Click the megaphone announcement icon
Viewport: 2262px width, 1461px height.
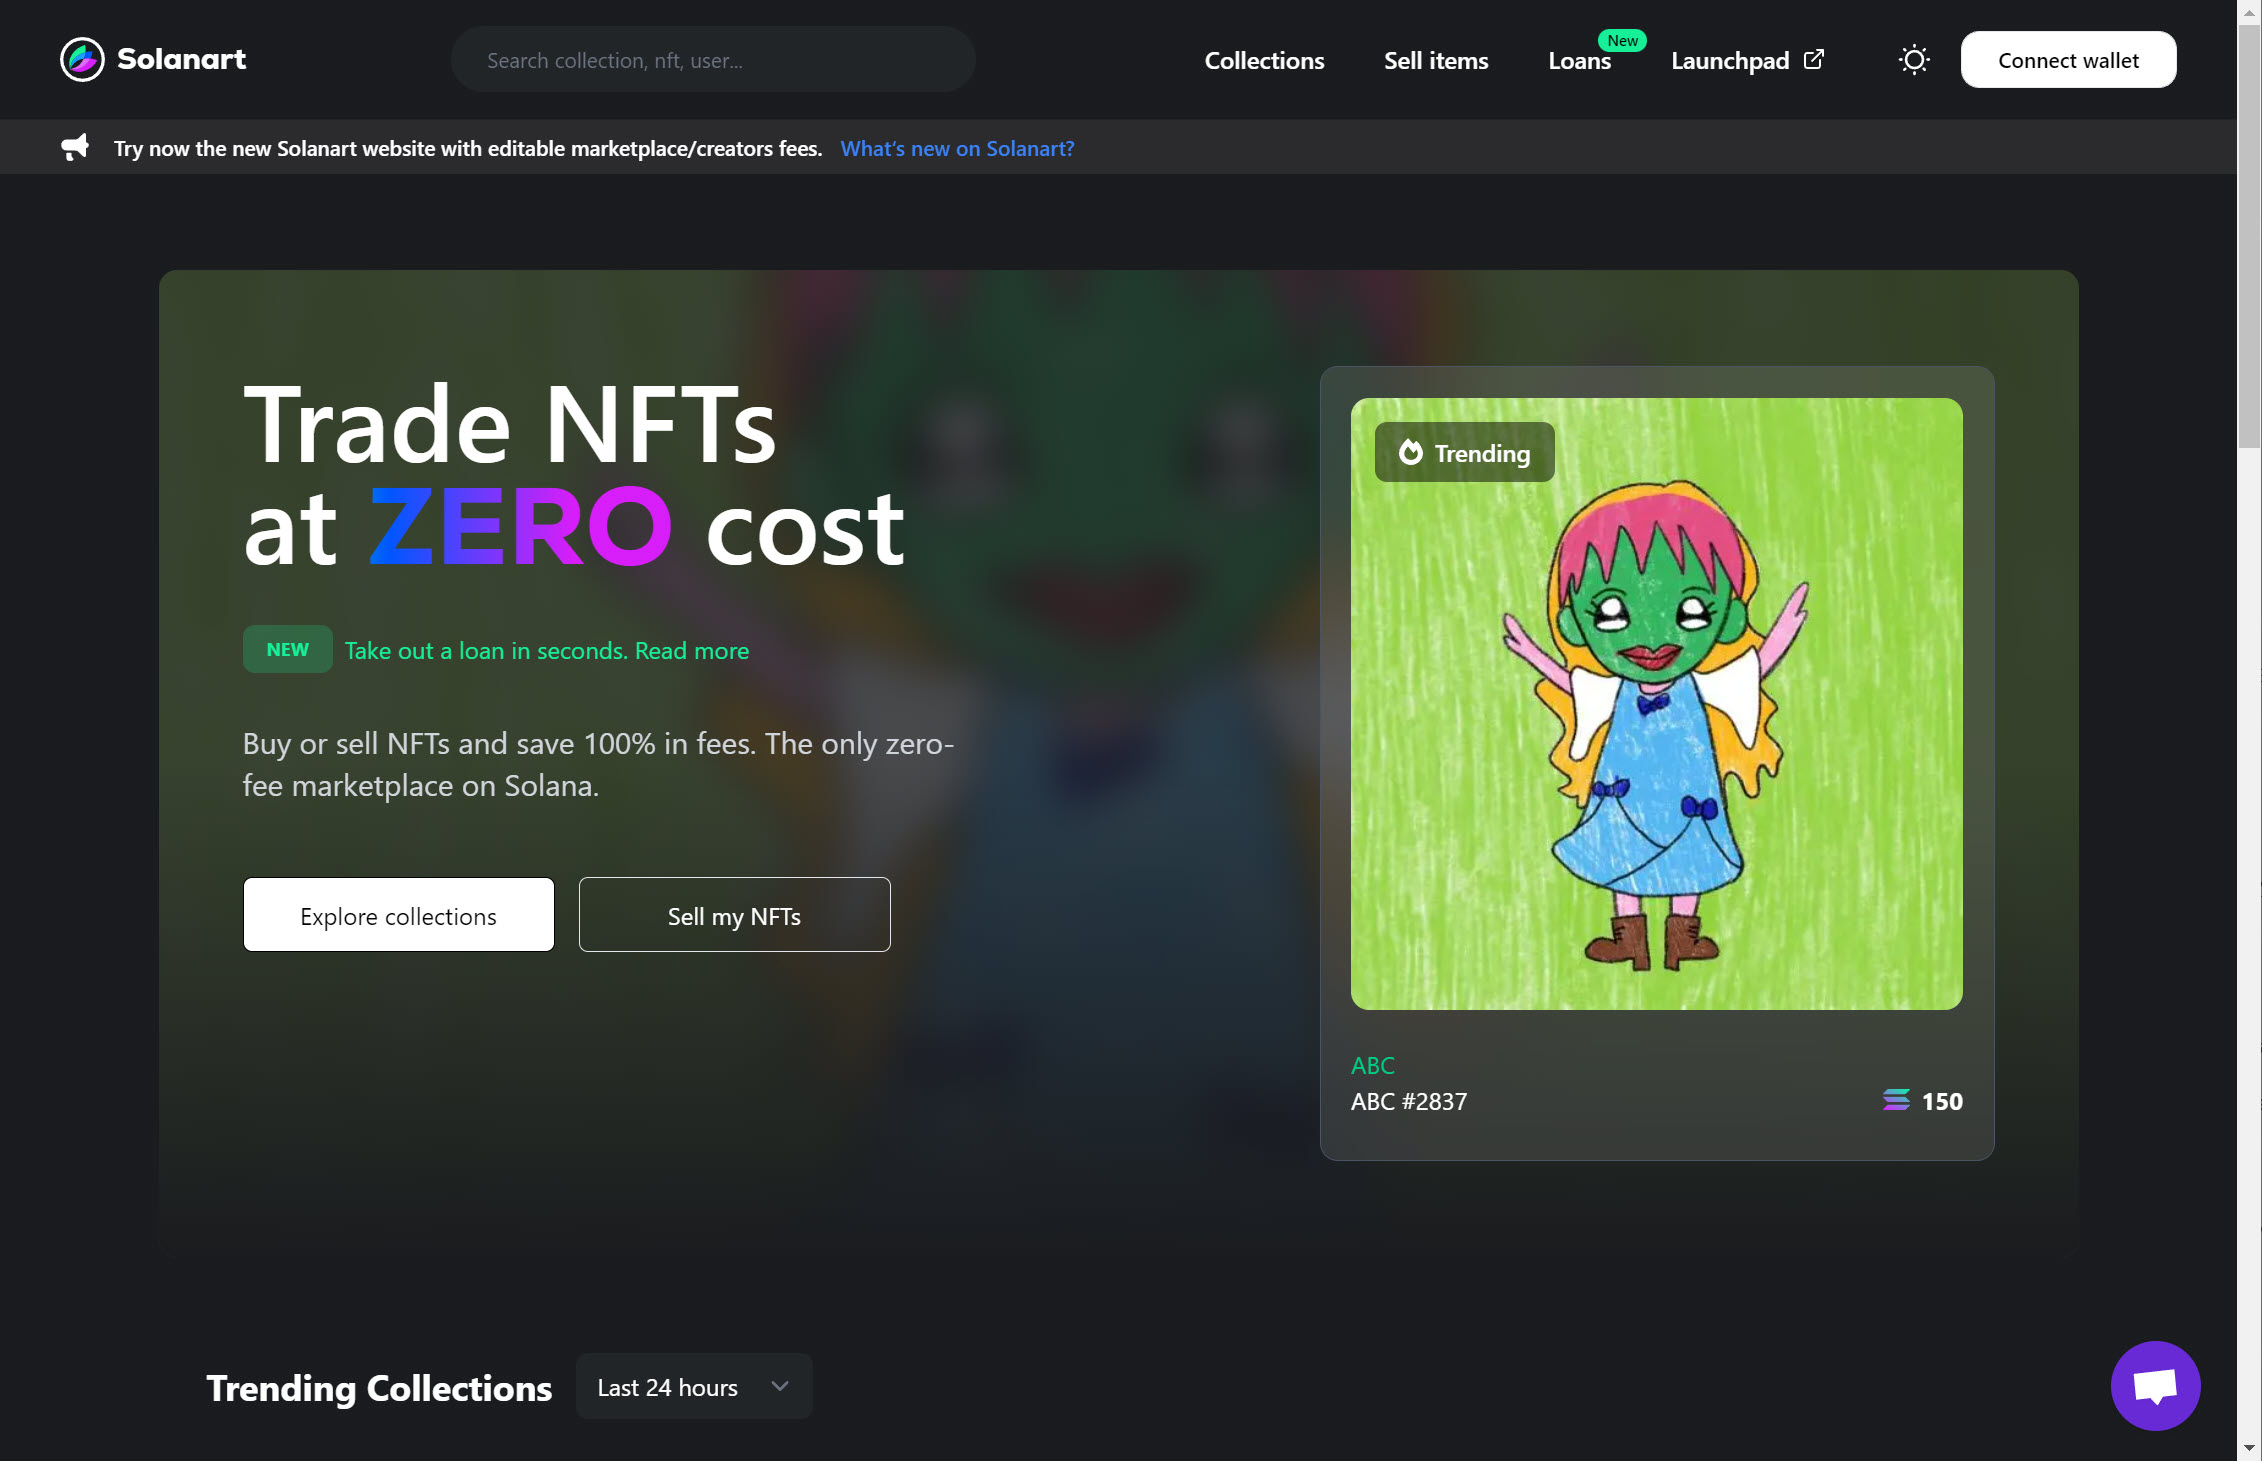75,148
